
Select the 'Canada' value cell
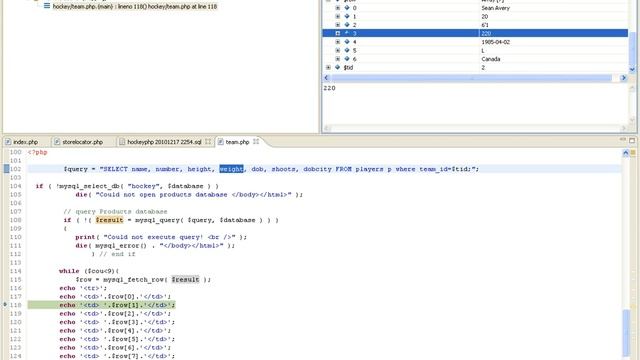(491, 59)
